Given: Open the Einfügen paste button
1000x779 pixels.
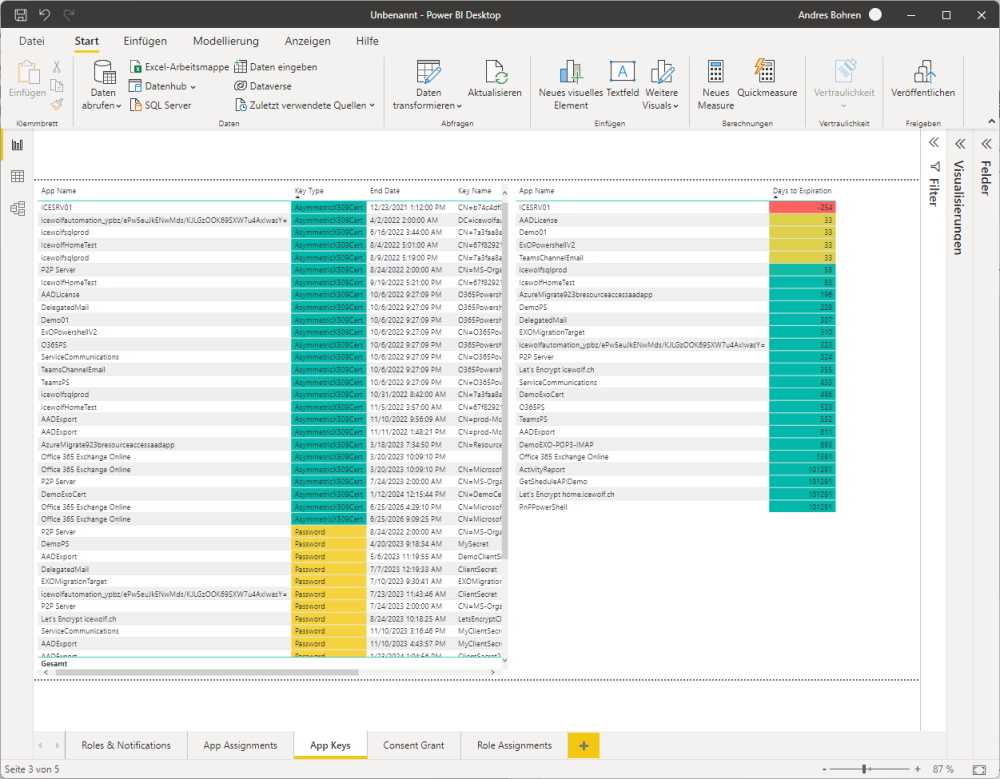Looking at the screenshot, I should [27, 80].
